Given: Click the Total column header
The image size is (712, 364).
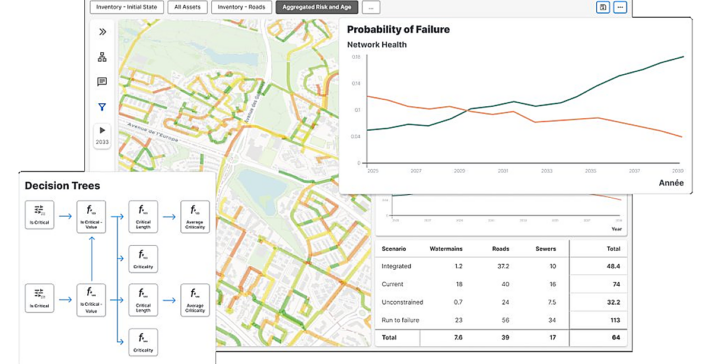Looking at the screenshot, I should click(x=613, y=249).
